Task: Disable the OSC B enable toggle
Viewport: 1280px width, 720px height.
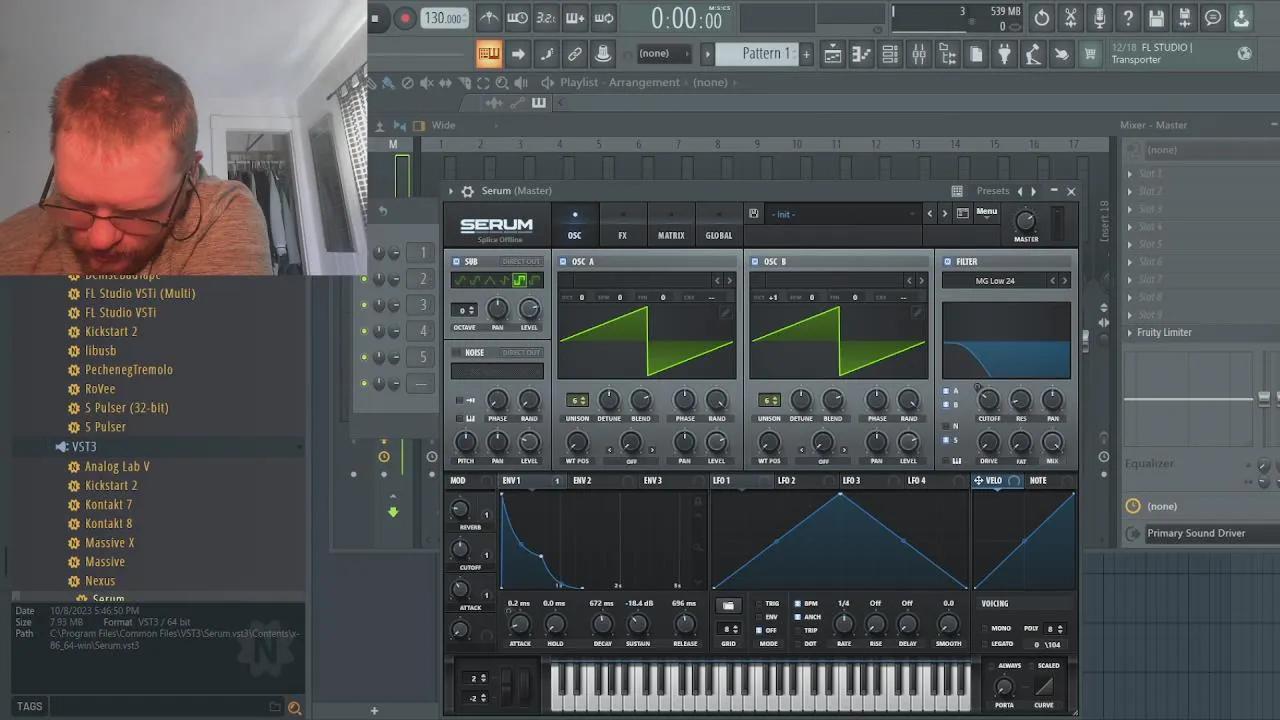Action: pyautogui.click(x=755, y=262)
